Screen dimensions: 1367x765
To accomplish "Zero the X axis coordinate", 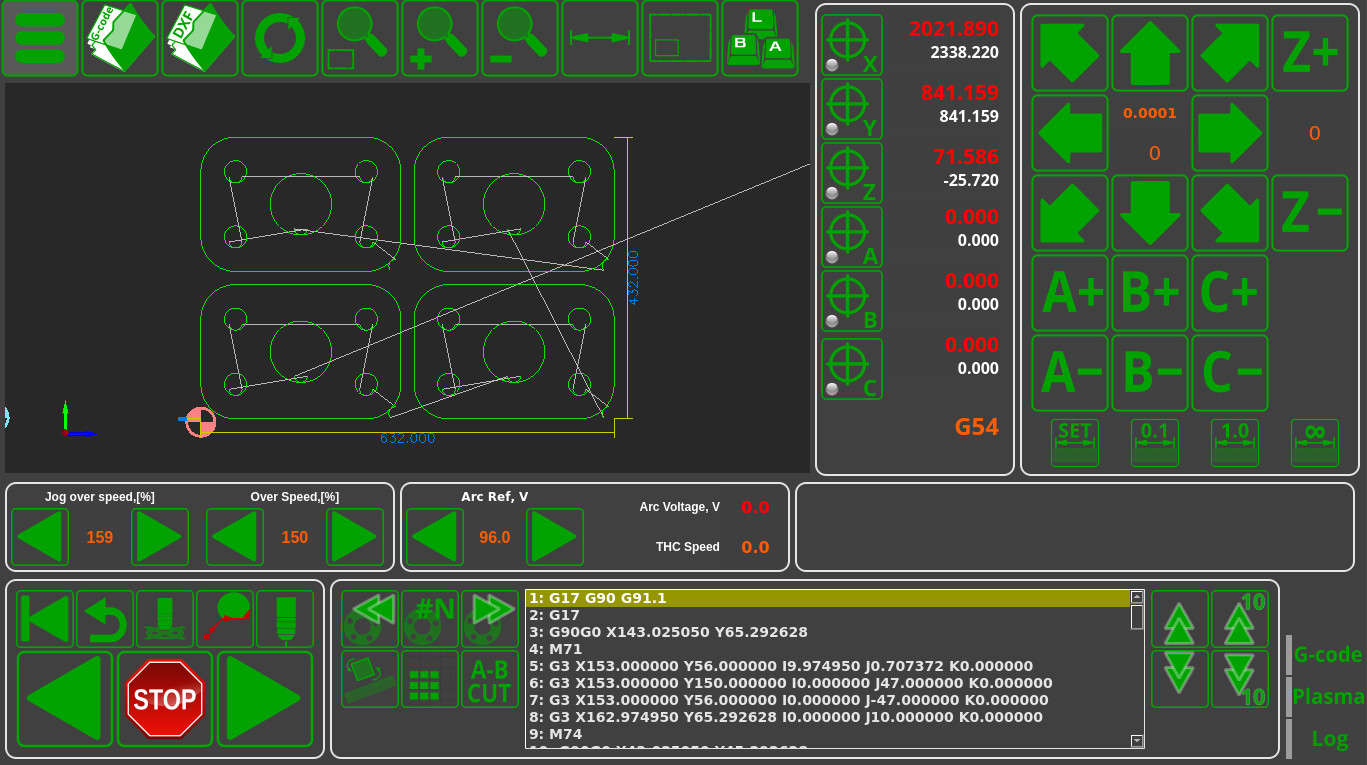I will click(852, 45).
